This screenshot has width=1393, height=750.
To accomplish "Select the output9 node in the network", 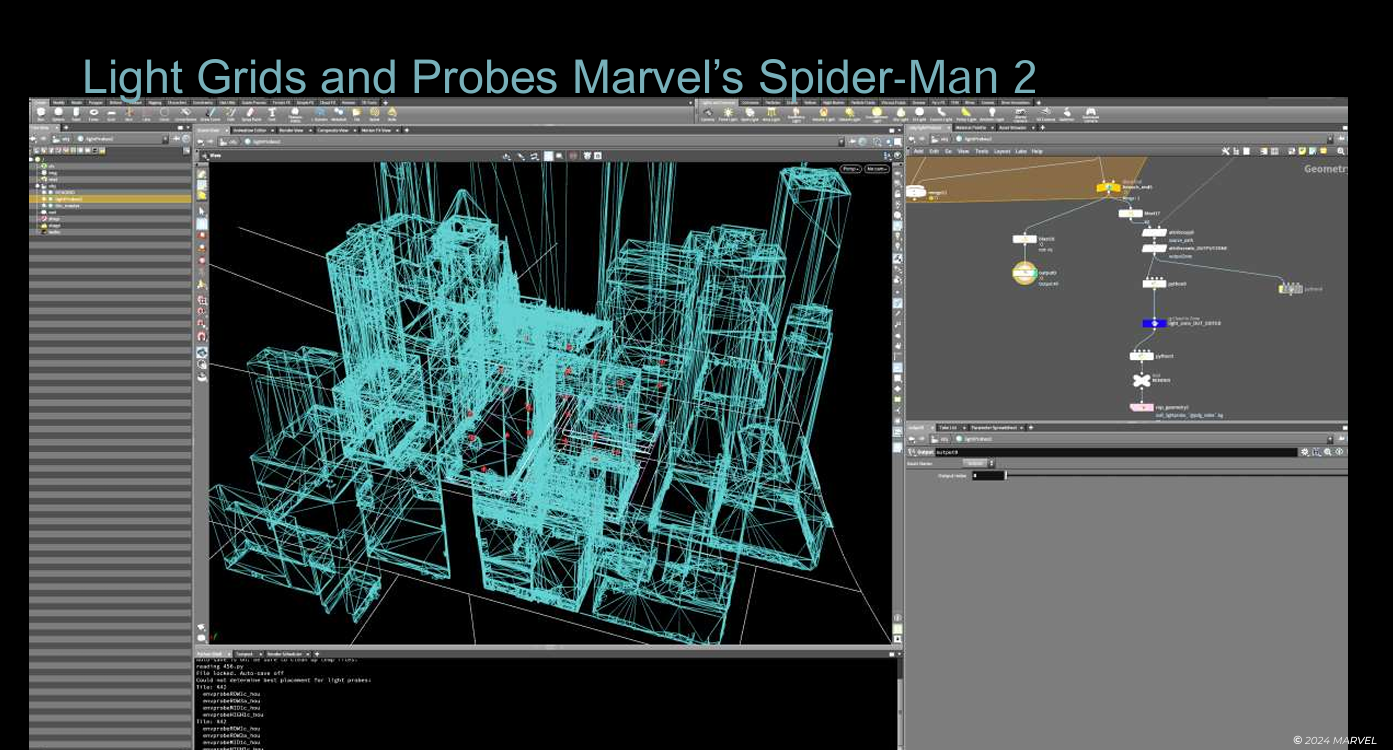I will [1023, 272].
